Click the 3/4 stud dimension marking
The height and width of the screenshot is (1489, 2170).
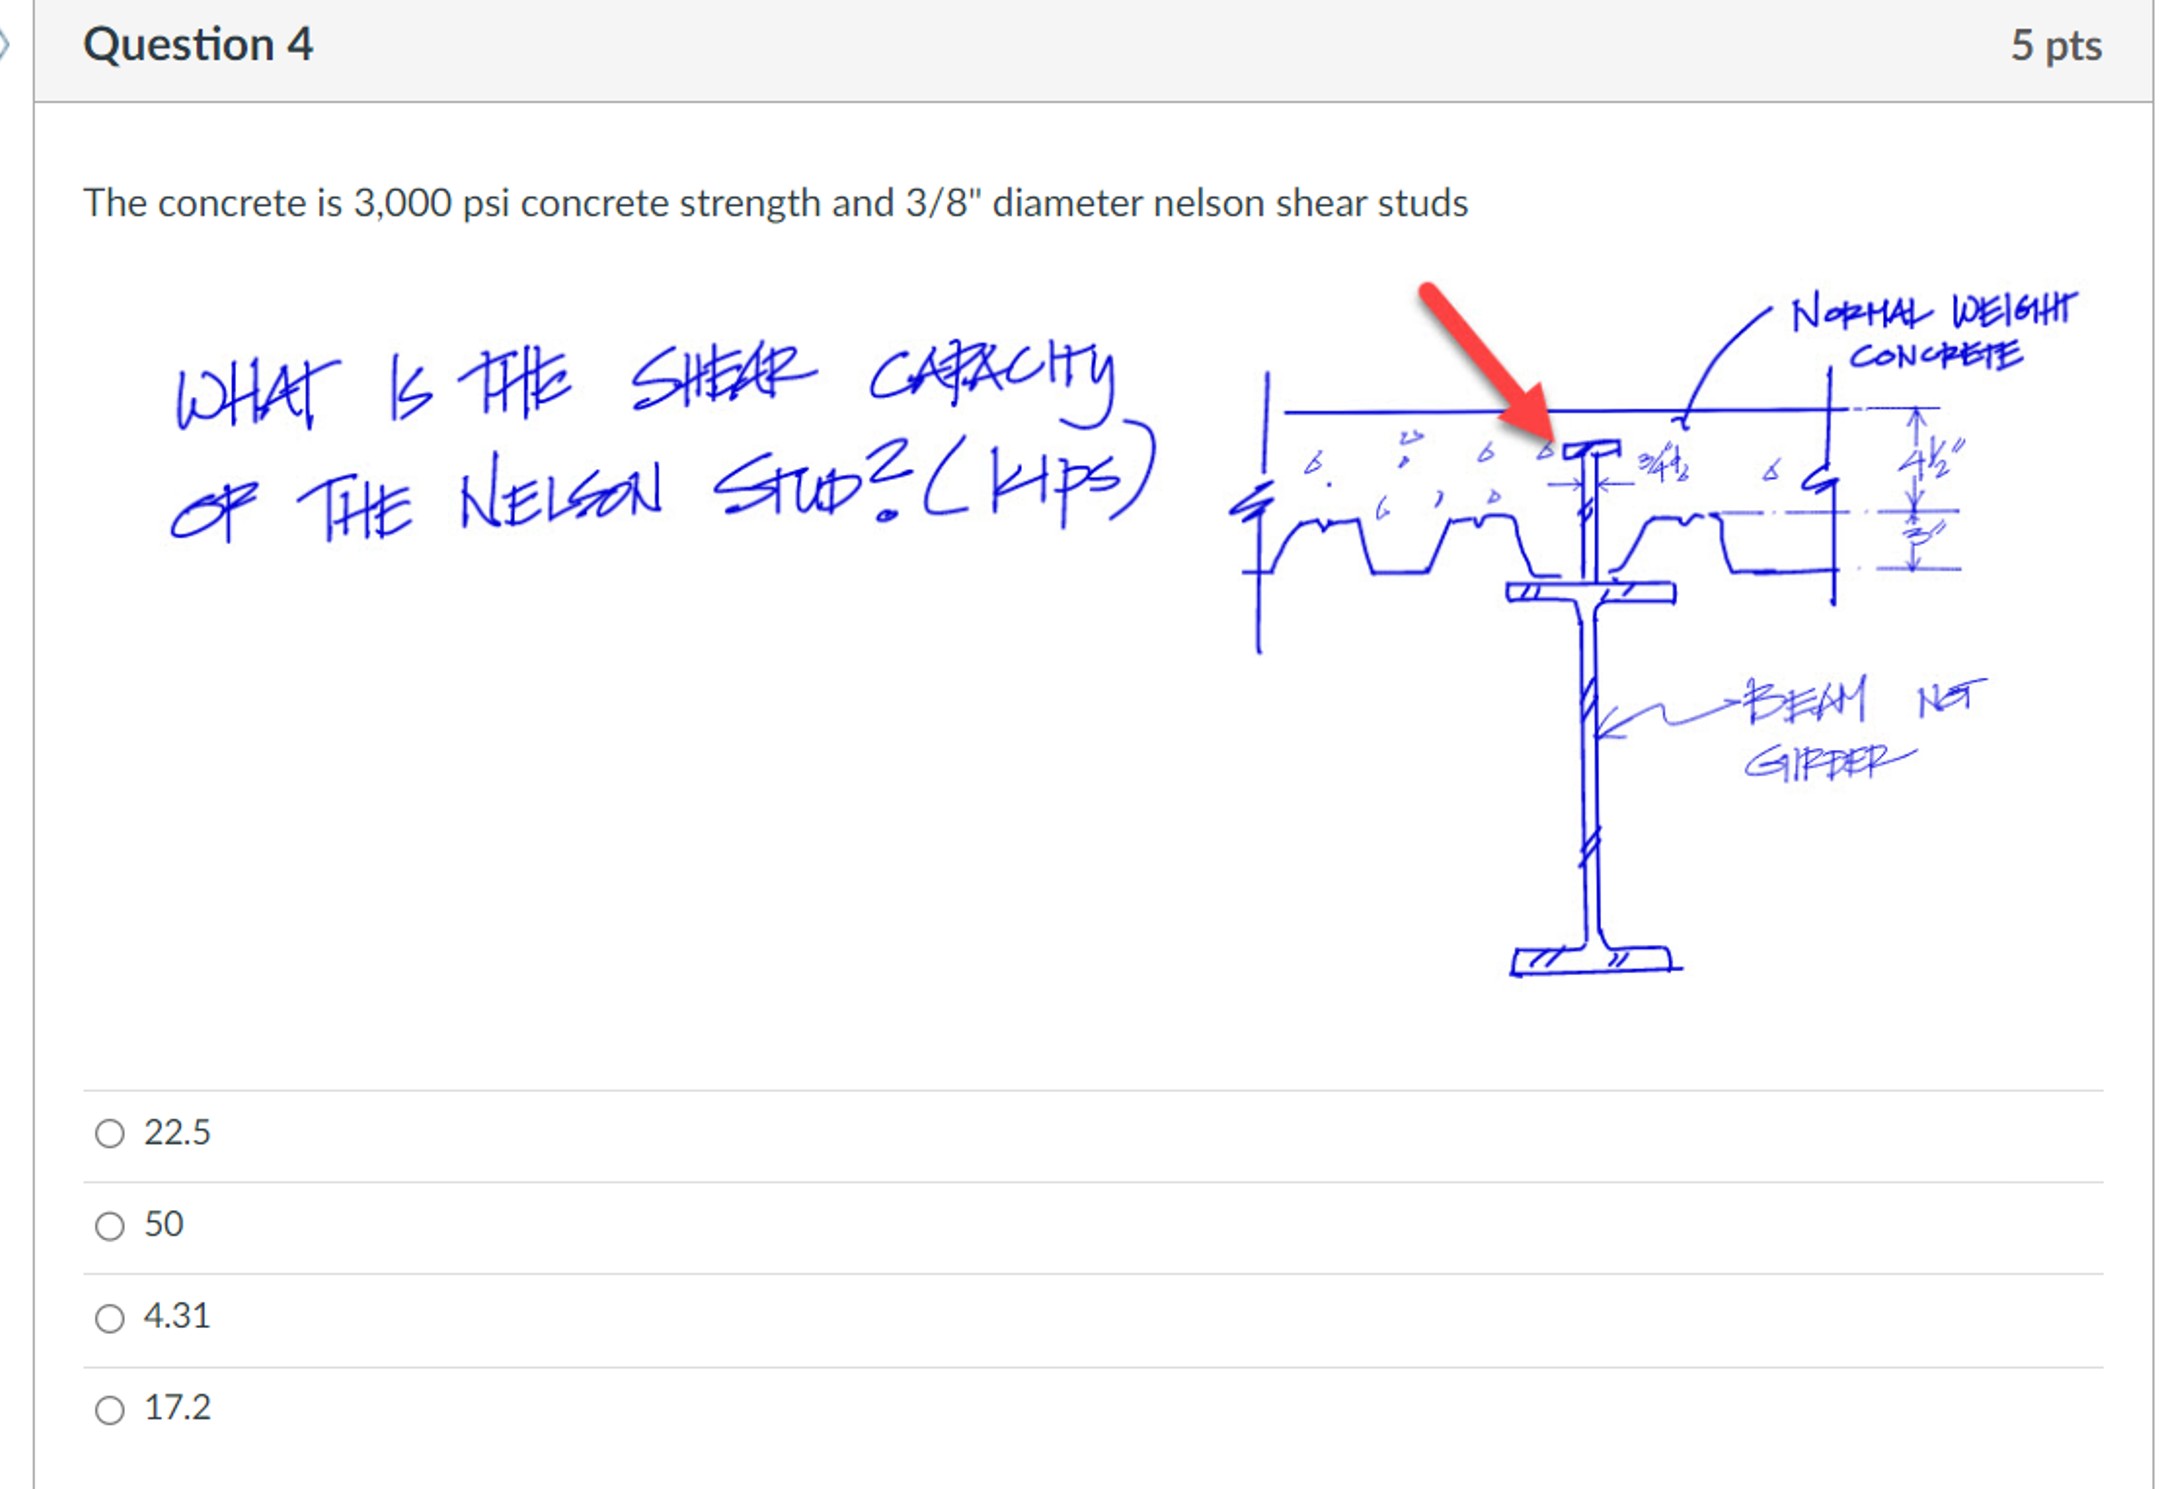(1662, 464)
